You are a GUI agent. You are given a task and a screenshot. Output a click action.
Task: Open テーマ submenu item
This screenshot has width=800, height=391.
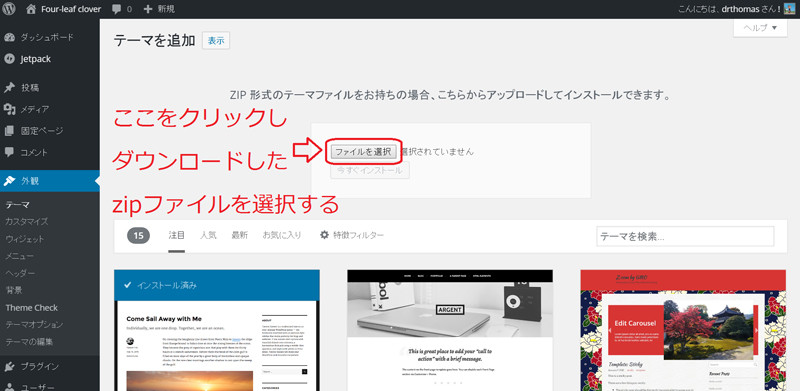click(x=17, y=205)
